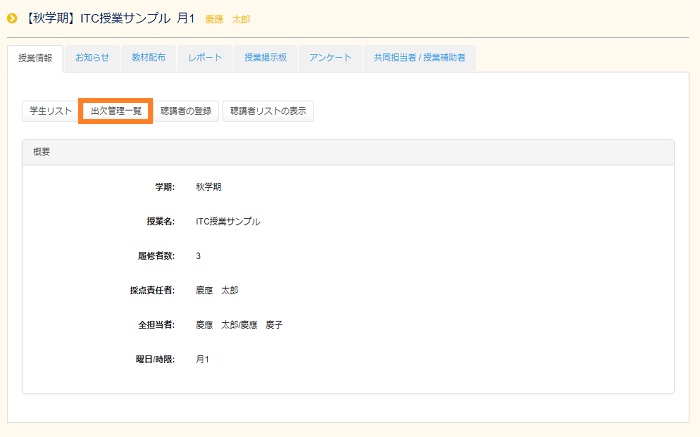
Task: Click the course title 【秋学期】ITC授業サンプル 月1
Action: 110,19
